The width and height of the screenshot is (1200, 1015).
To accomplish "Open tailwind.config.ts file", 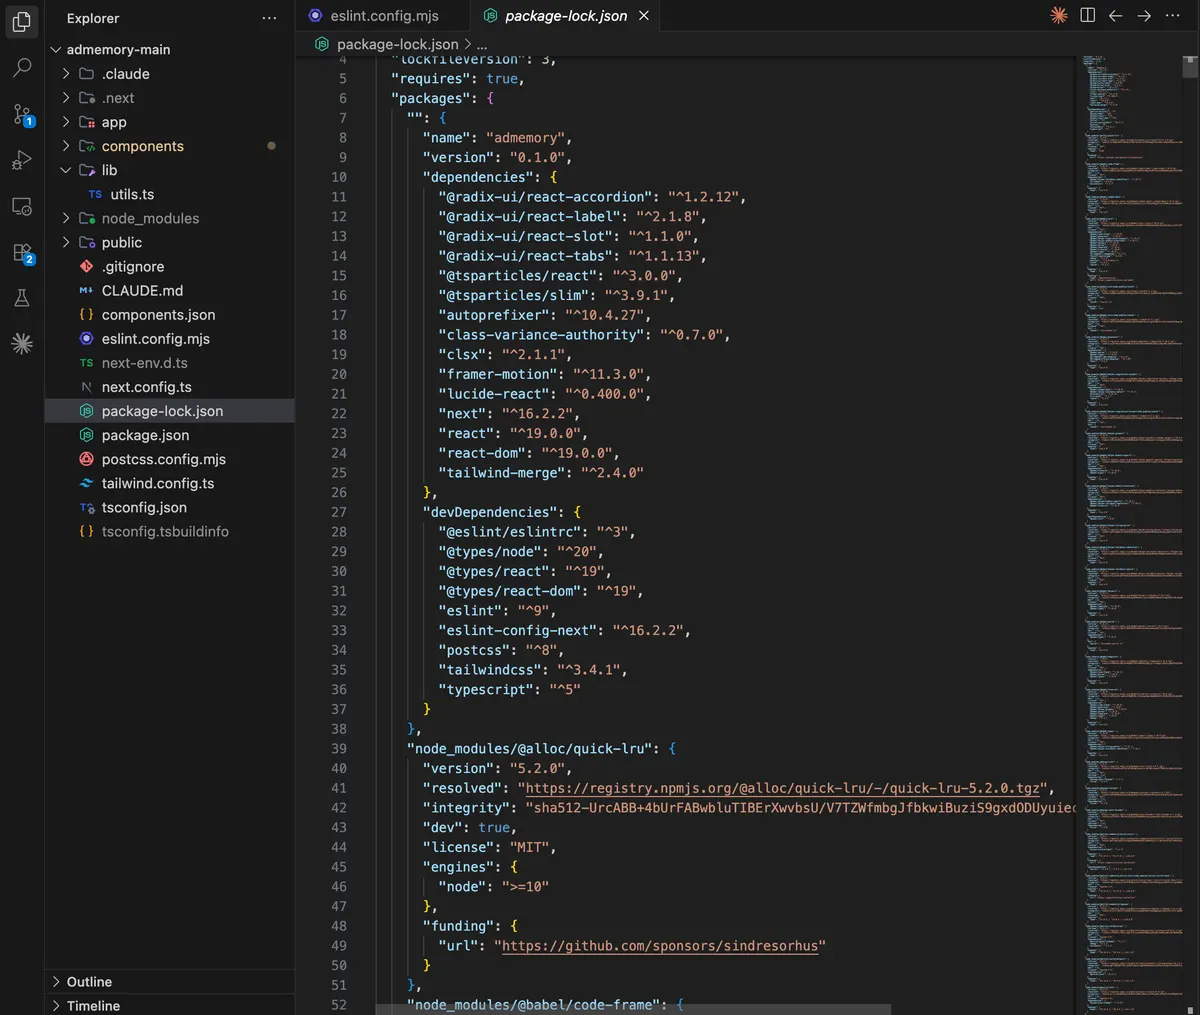I will click(x=170, y=482).
